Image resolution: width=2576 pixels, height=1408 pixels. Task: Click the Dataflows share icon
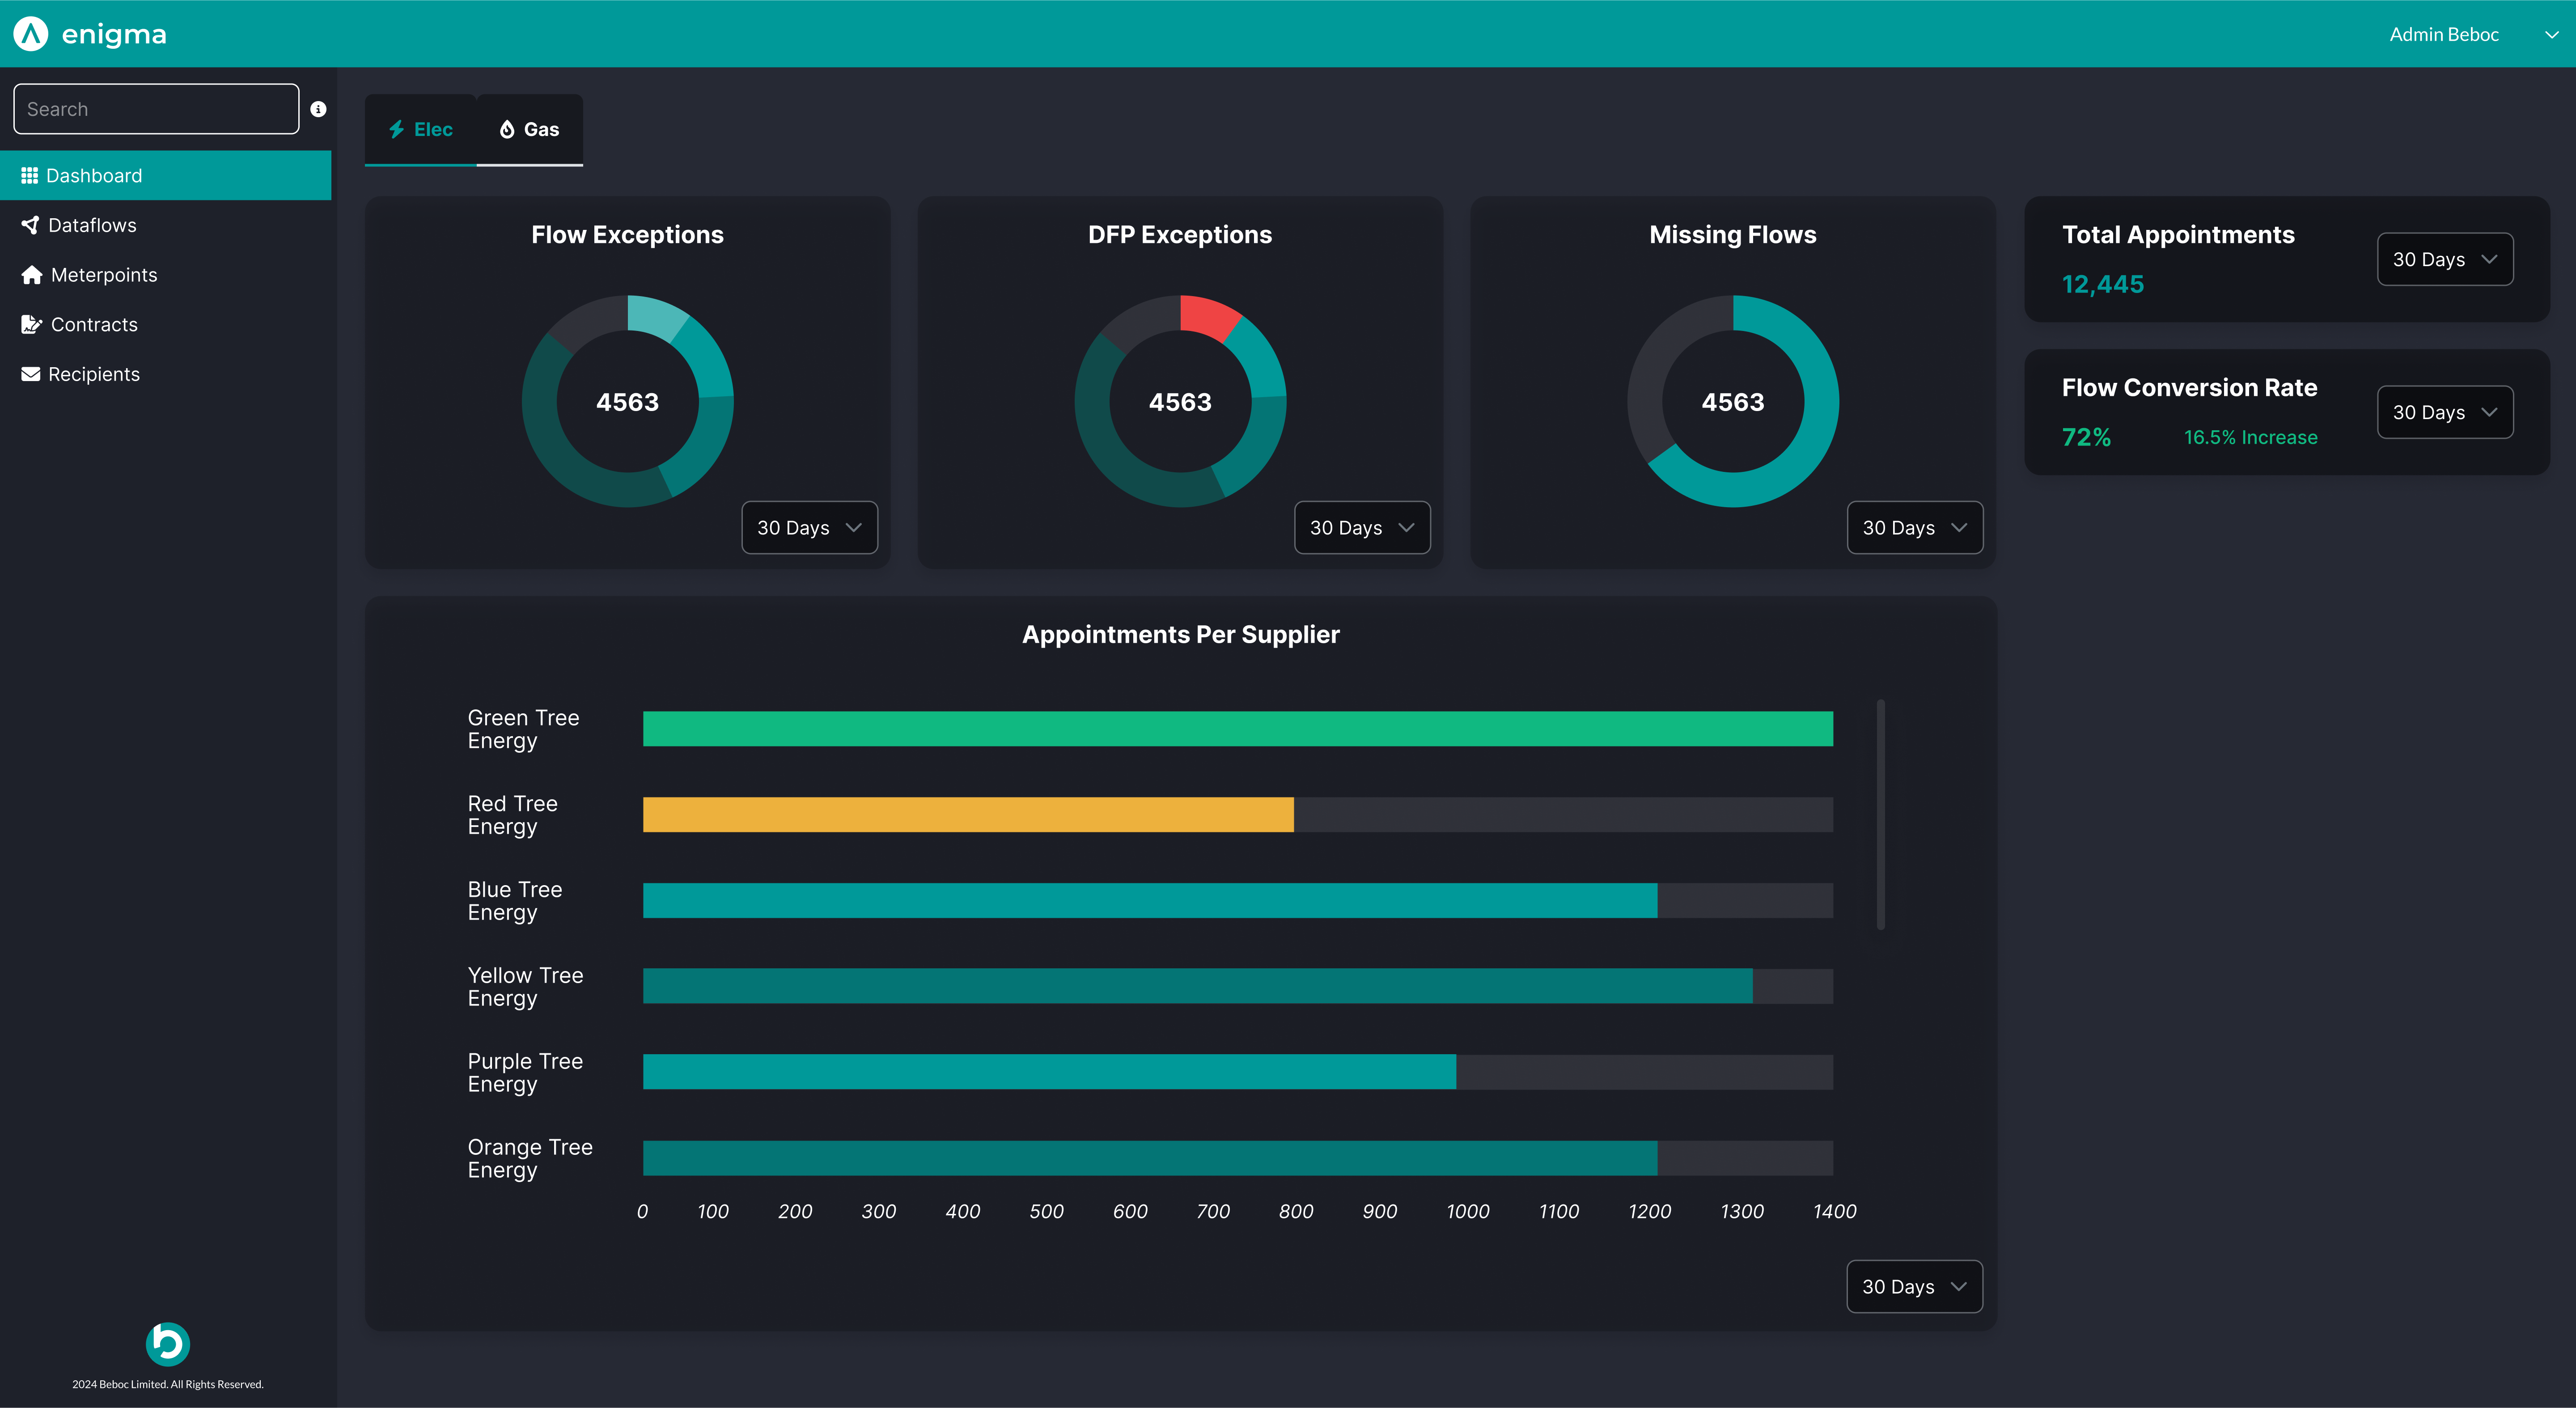coord(30,225)
